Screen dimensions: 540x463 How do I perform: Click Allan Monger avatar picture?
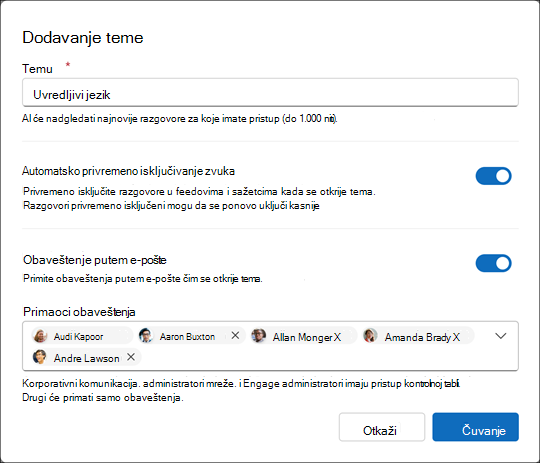pos(259,336)
